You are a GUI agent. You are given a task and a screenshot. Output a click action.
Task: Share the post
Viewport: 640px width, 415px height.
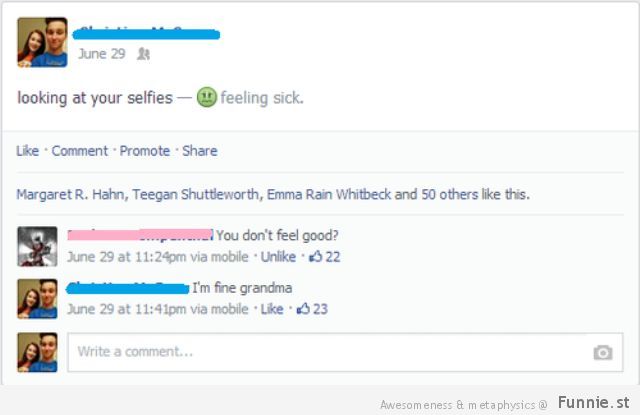click(200, 151)
